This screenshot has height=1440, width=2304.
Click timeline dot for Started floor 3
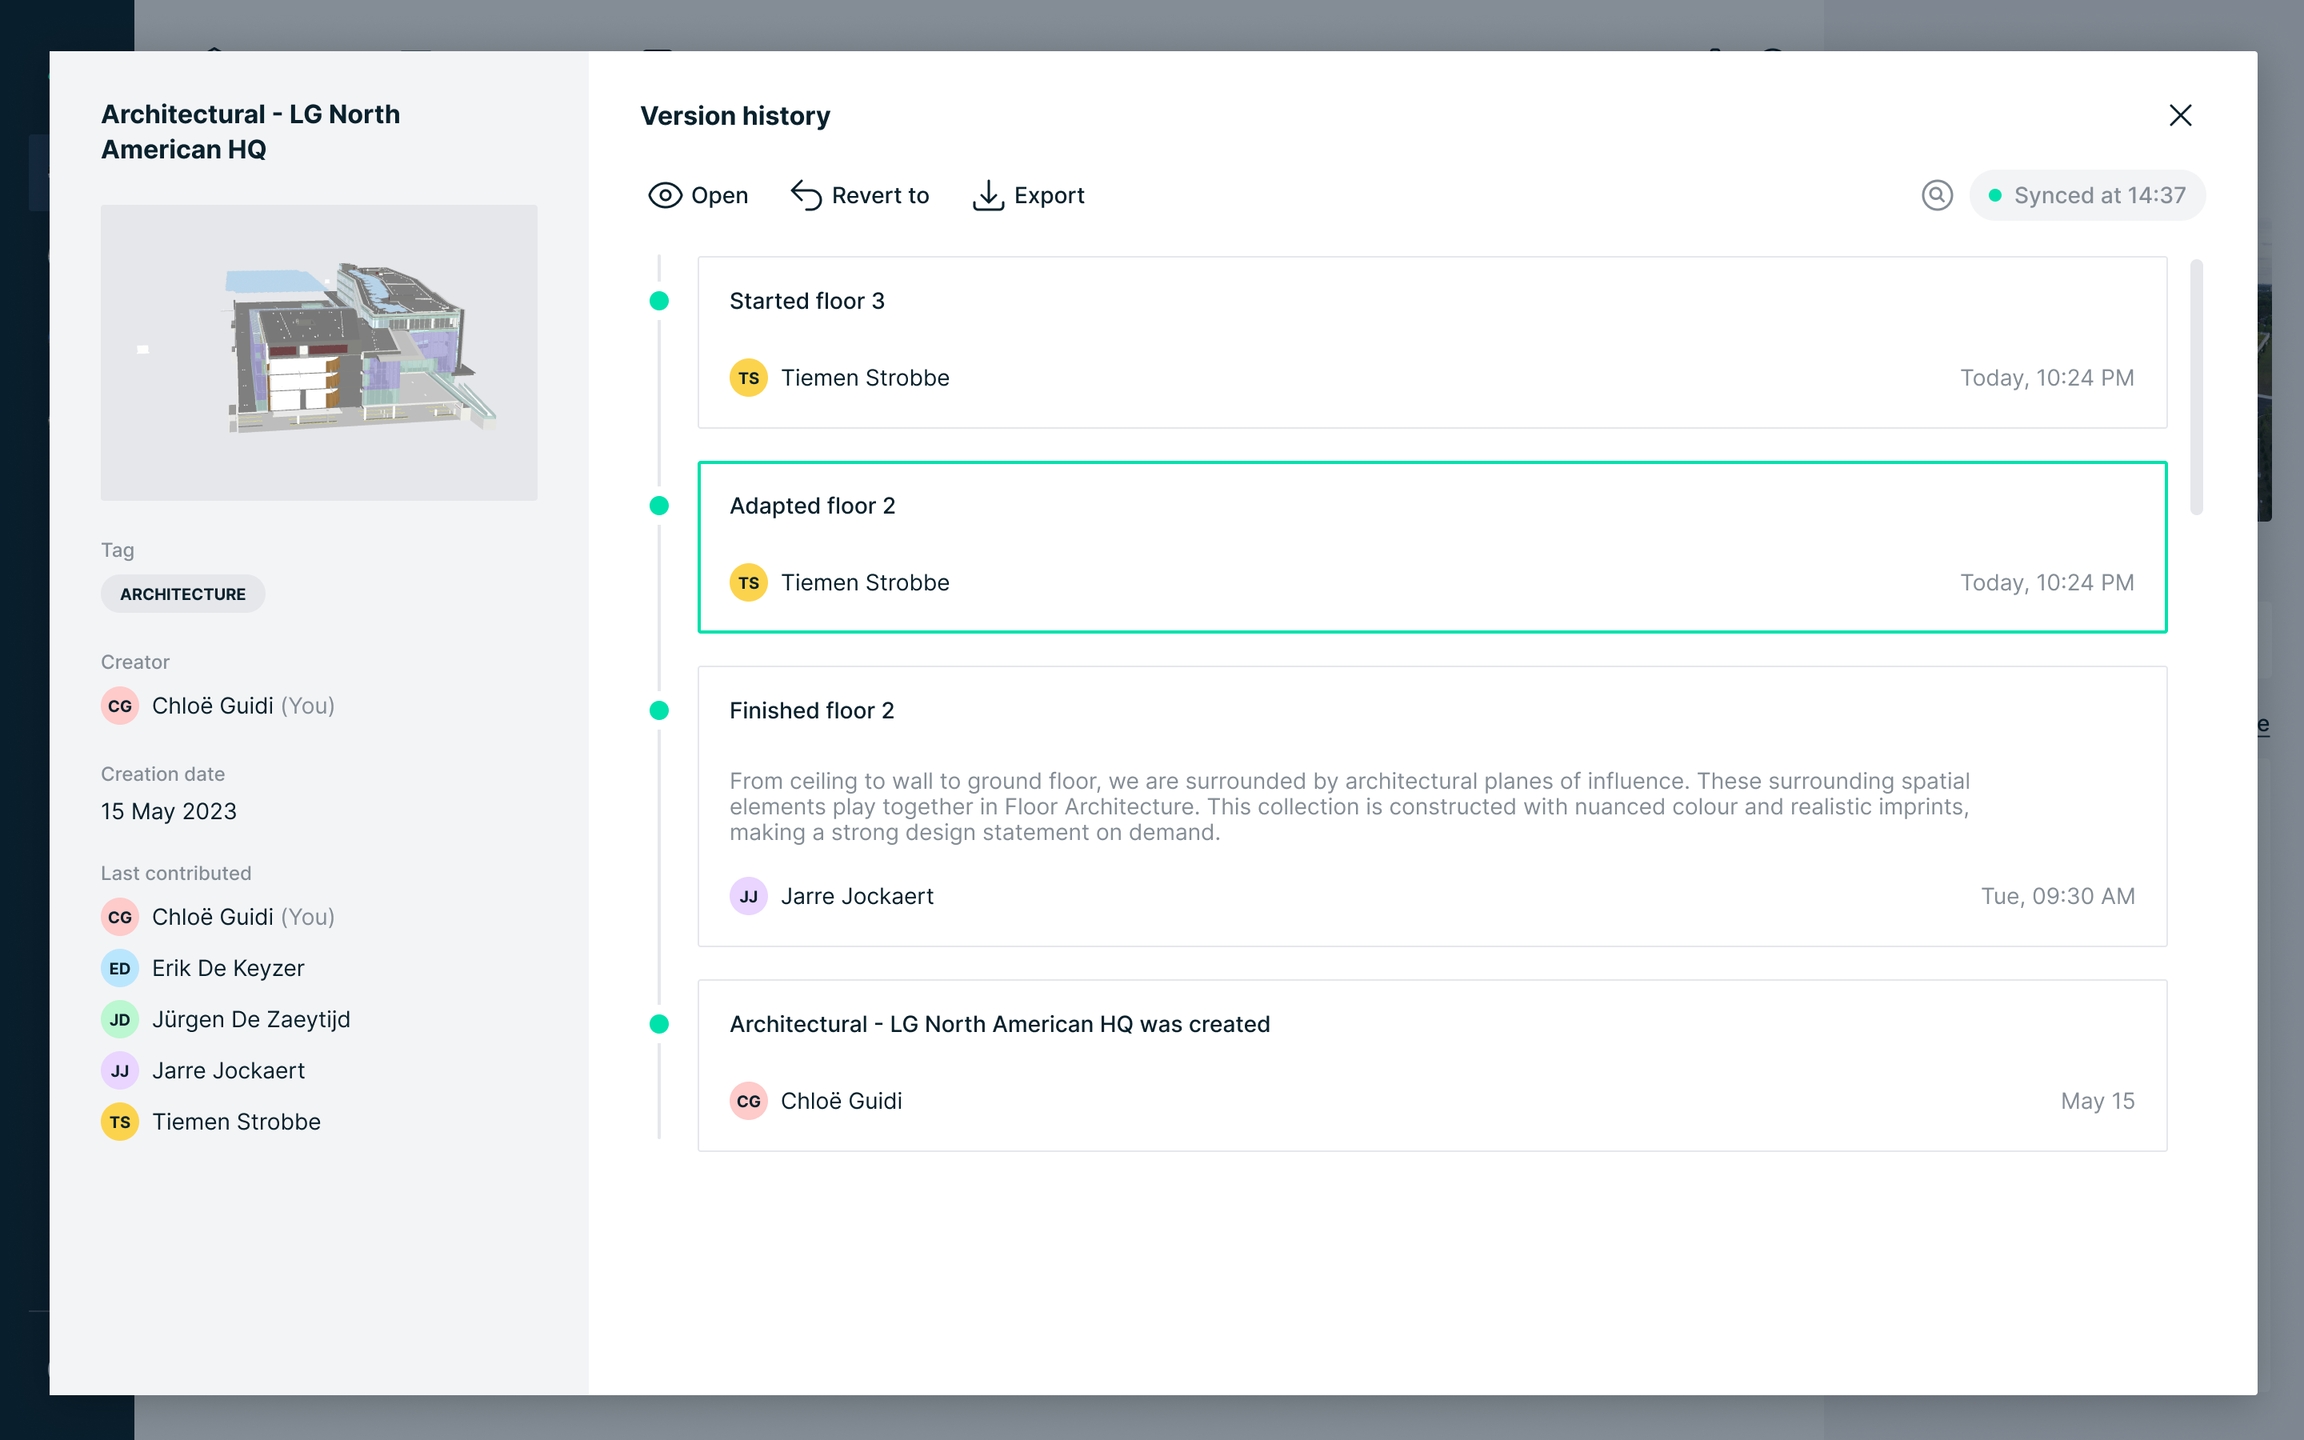659,301
